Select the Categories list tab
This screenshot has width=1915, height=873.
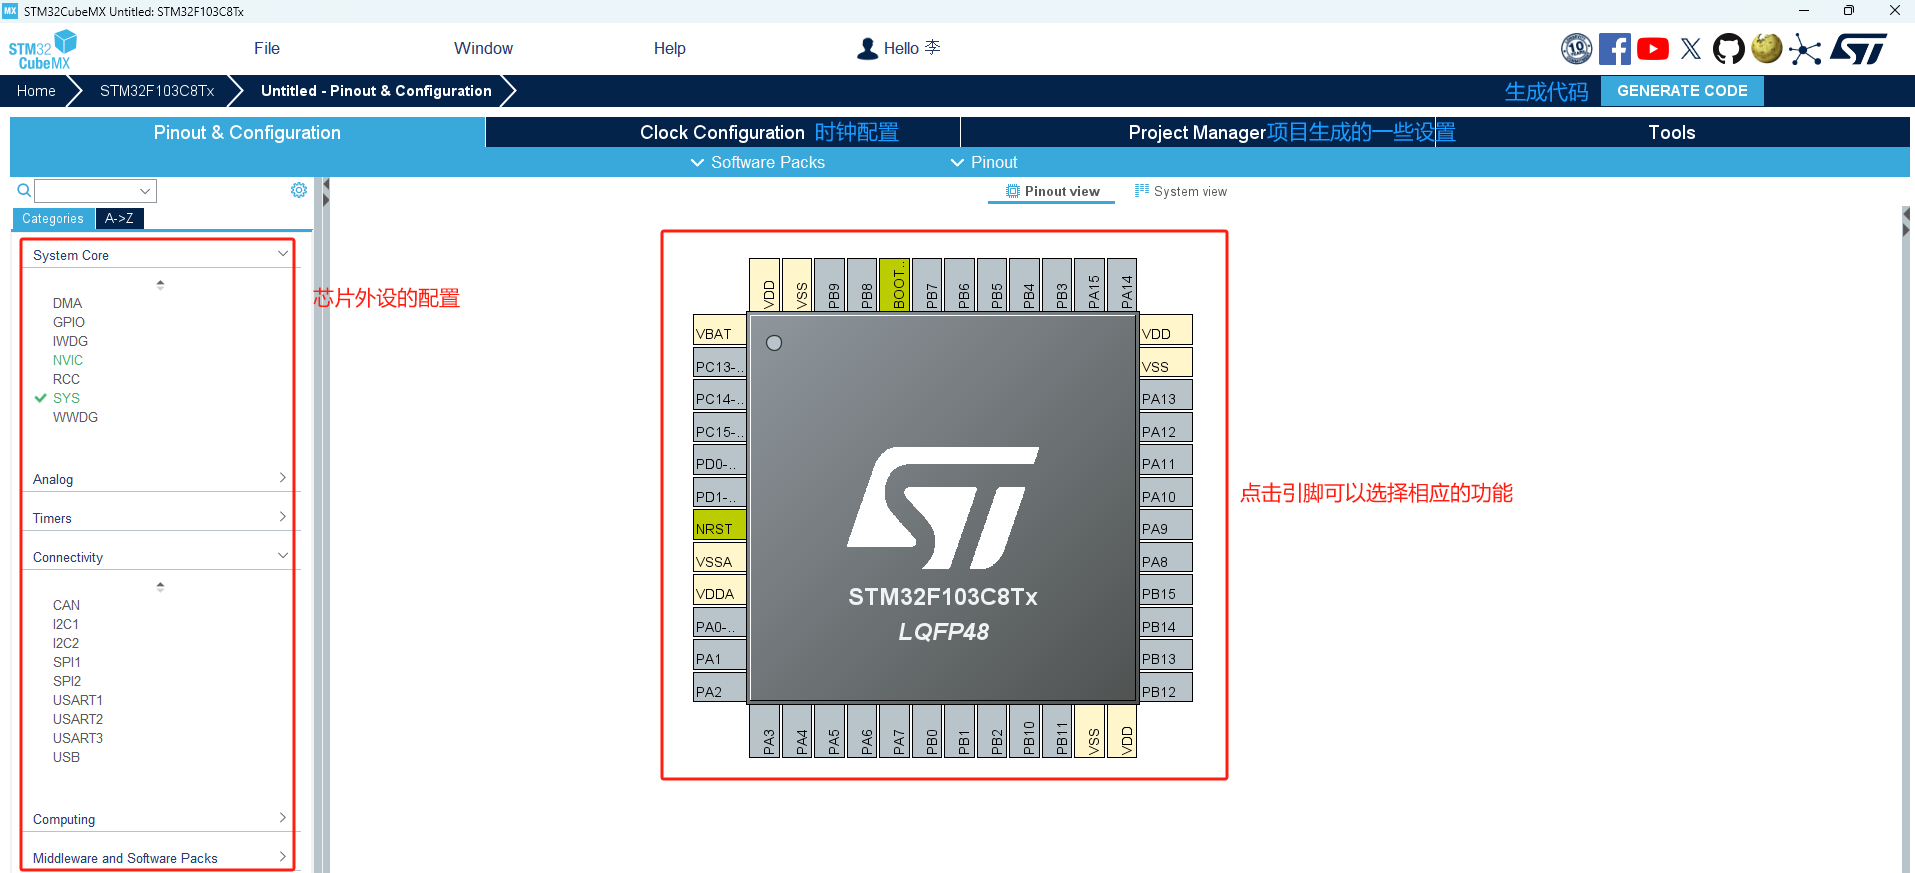point(53,218)
